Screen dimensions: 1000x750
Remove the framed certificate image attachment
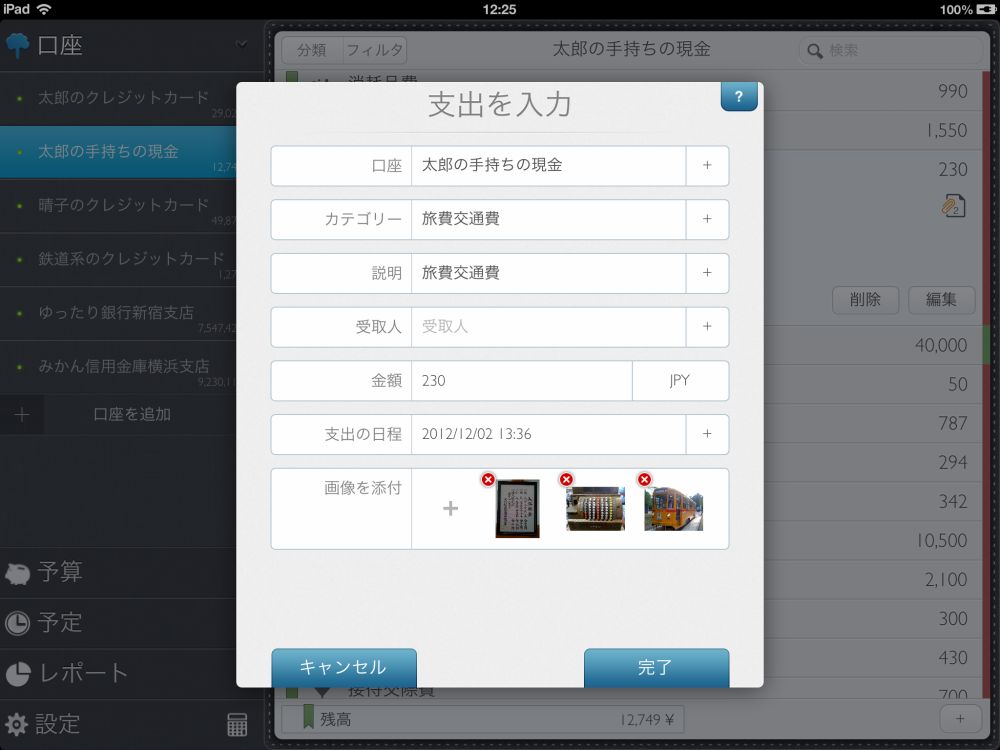click(x=488, y=480)
